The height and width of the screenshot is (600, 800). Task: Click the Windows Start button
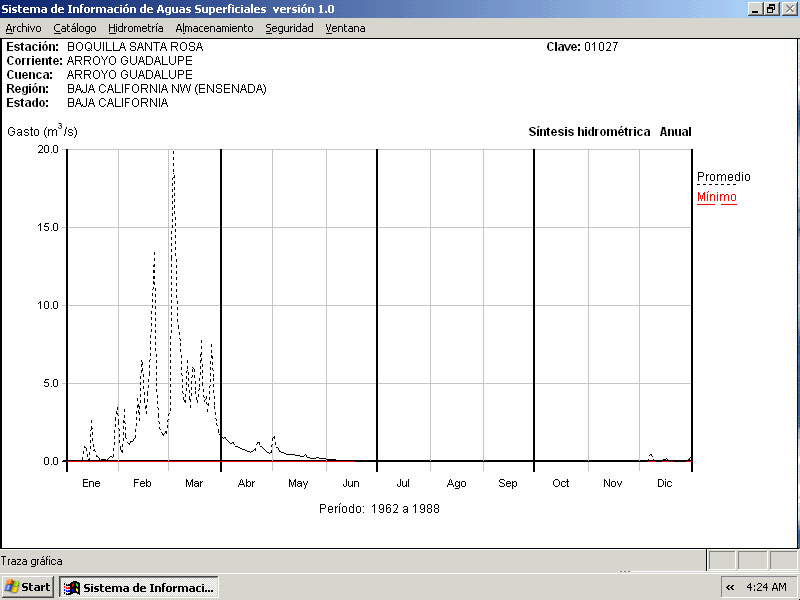point(28,587)
